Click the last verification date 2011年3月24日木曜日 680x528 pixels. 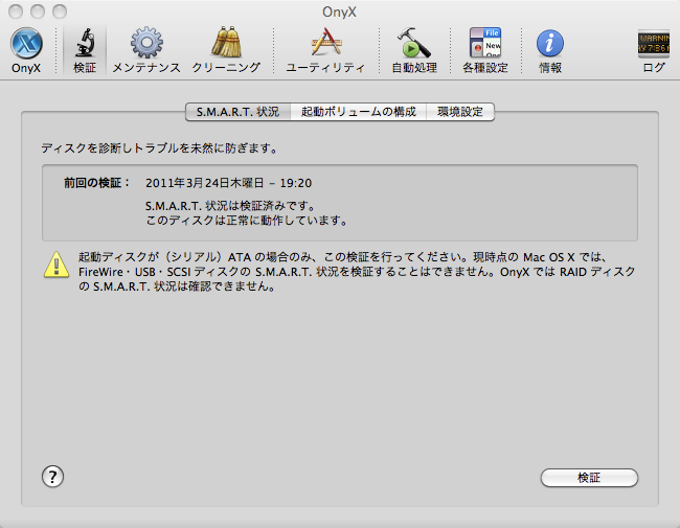[205, 183]
